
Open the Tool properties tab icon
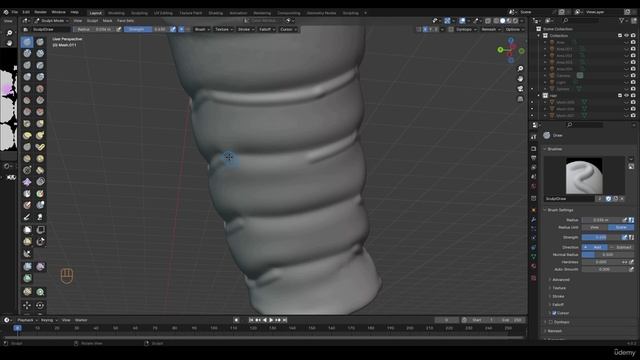tap(533, 137)
